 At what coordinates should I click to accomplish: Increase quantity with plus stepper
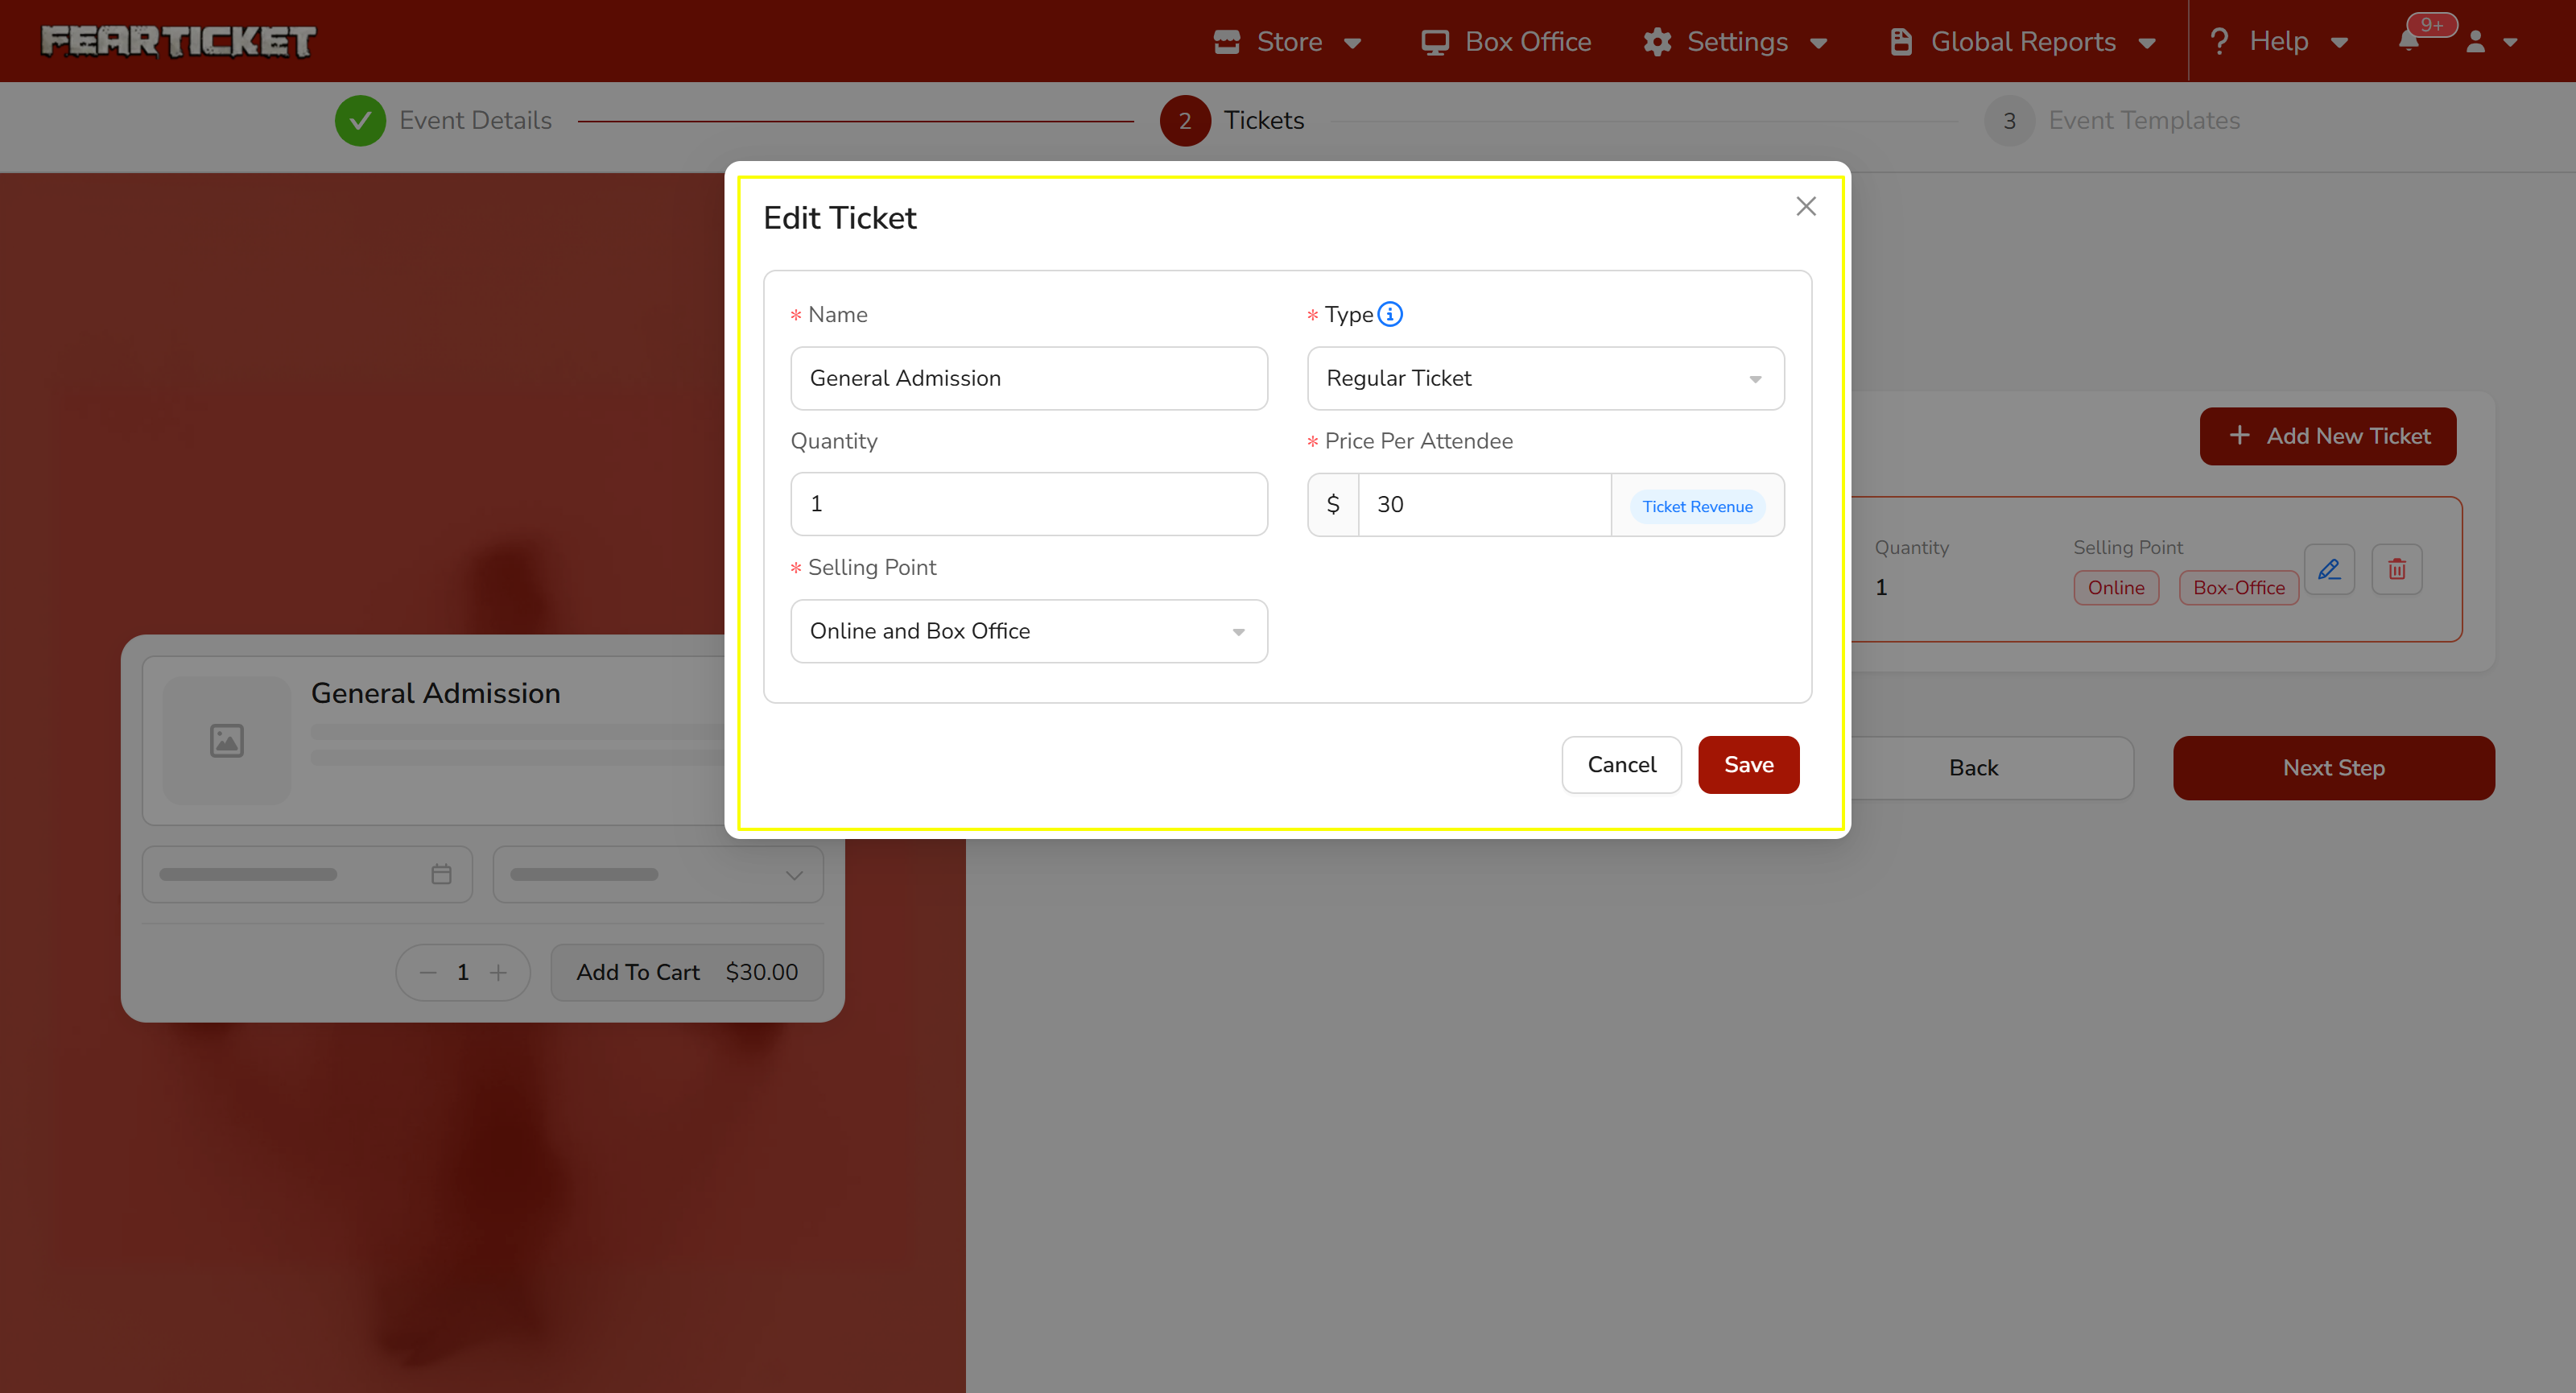tap(498, 972)
